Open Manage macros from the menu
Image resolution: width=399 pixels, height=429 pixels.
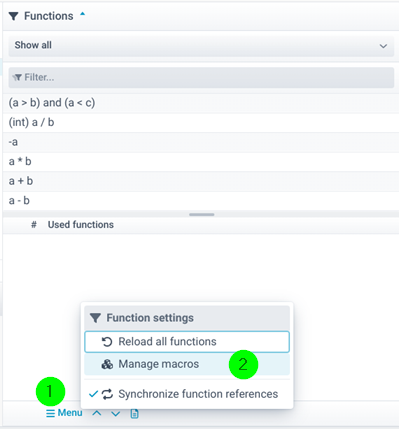click(x=187, y=364)
